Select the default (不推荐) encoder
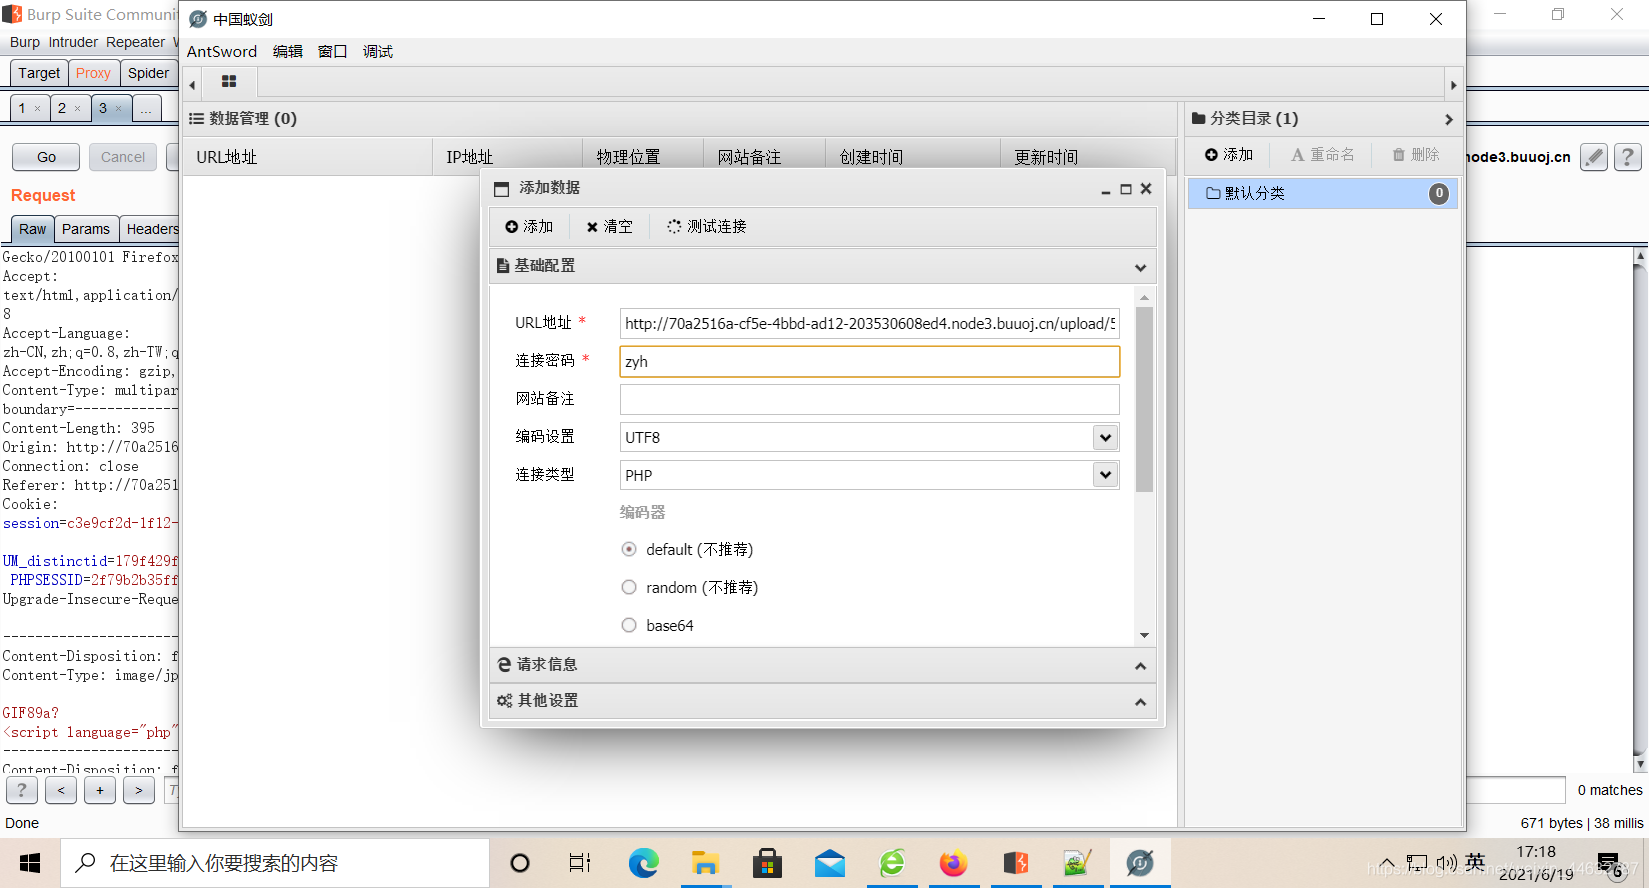Viewport: 1649px width, 888px height. 629,549
